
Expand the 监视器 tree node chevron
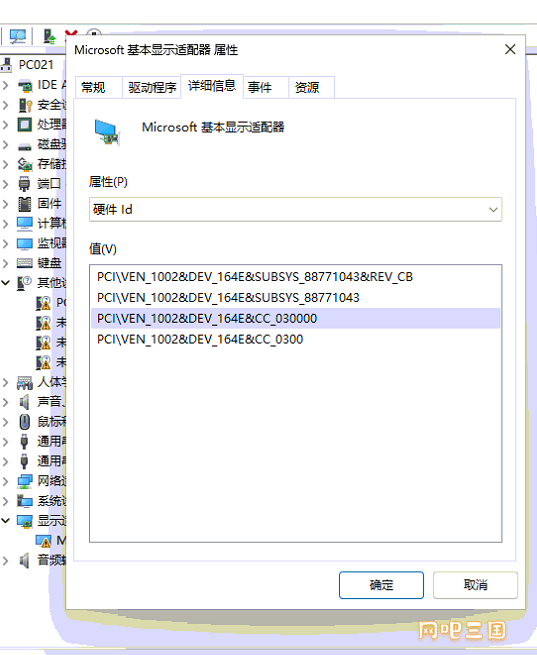tap(5, 243)
